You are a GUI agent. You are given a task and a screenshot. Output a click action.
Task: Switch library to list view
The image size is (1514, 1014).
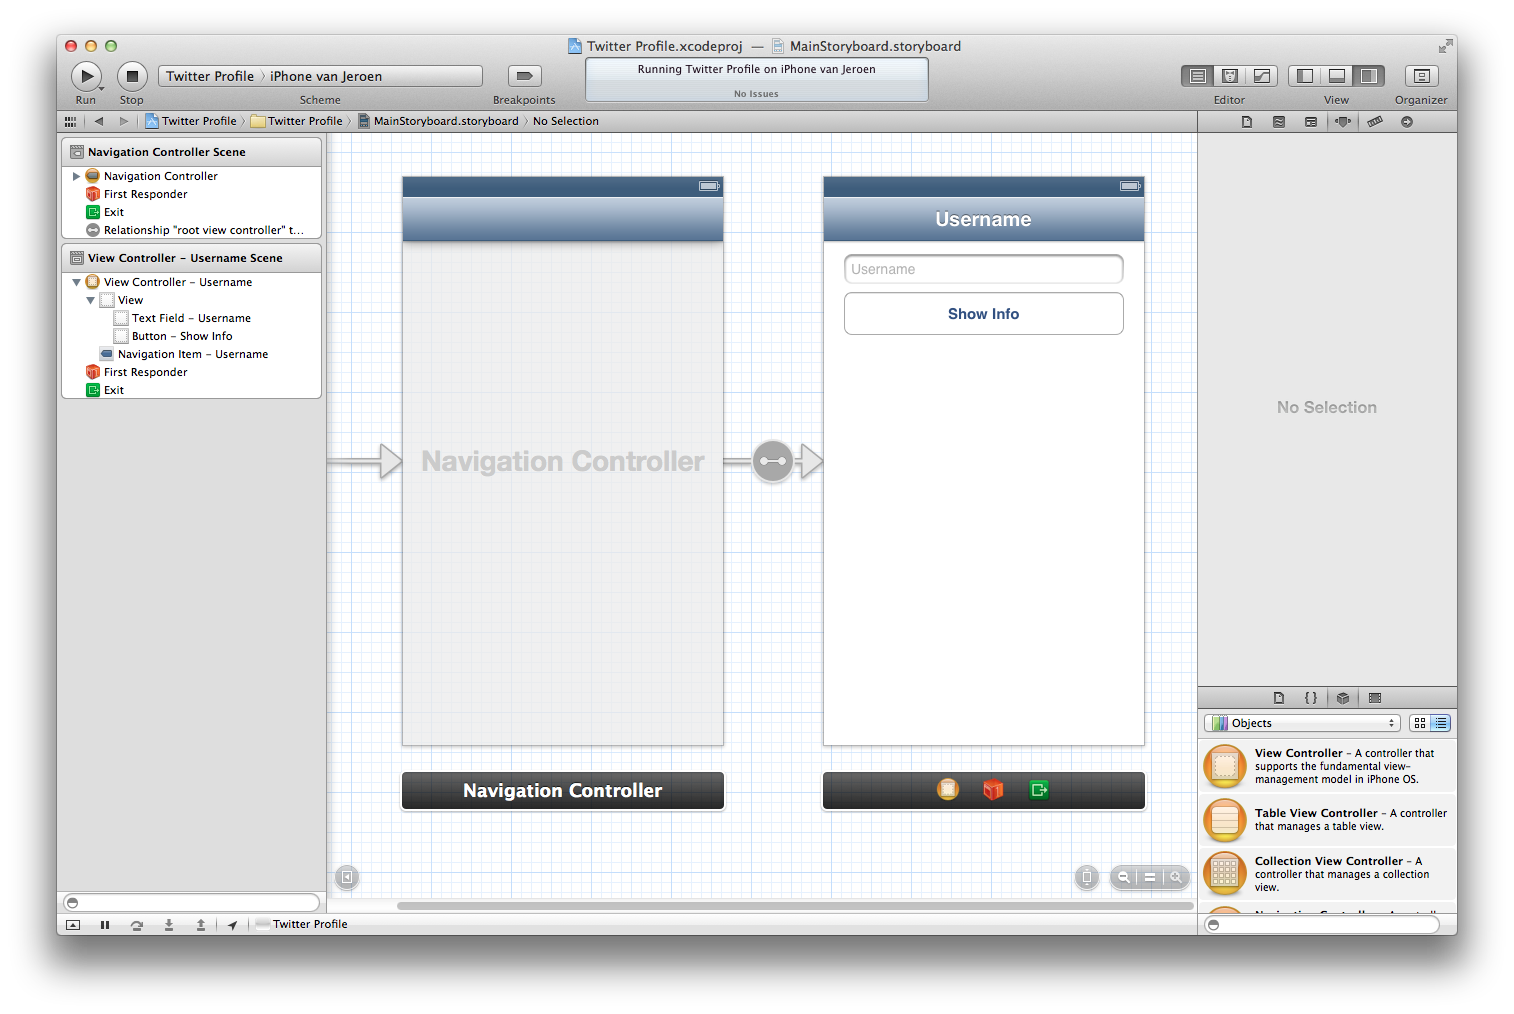[1441, 723]
